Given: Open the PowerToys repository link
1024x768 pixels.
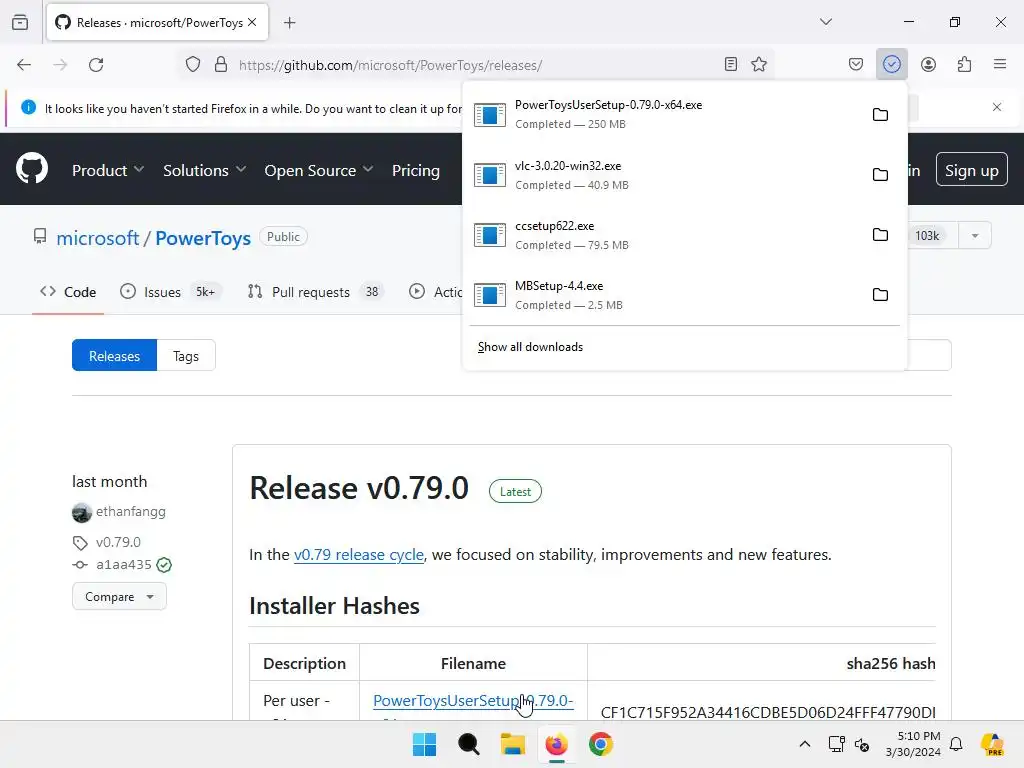Looking at the screenshot, I should pos(203,238).
